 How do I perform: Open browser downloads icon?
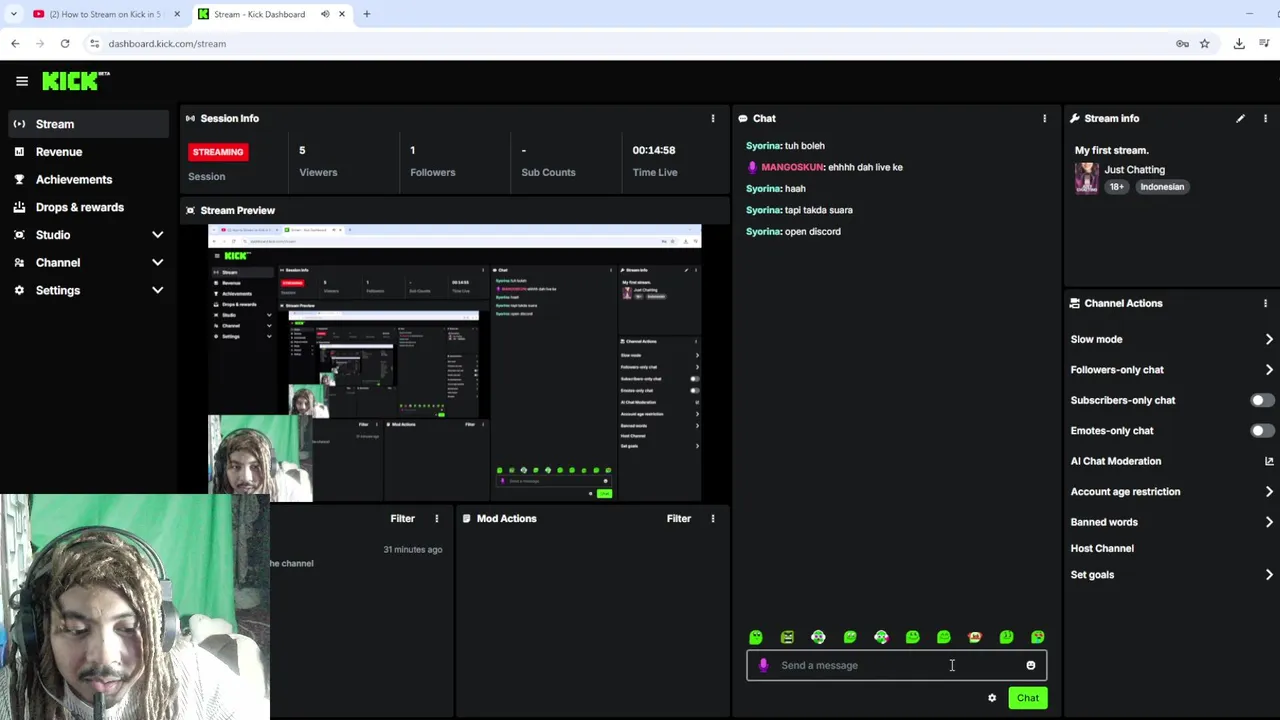tap(1239, 43)
